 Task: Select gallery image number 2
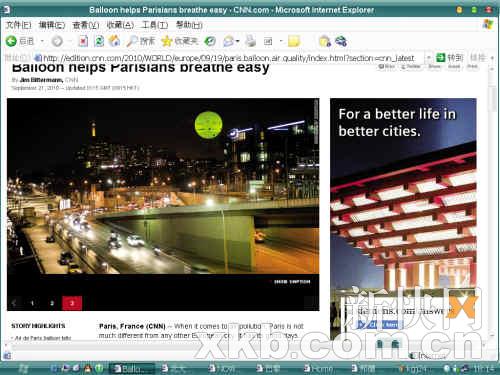[x=52, y=303]
